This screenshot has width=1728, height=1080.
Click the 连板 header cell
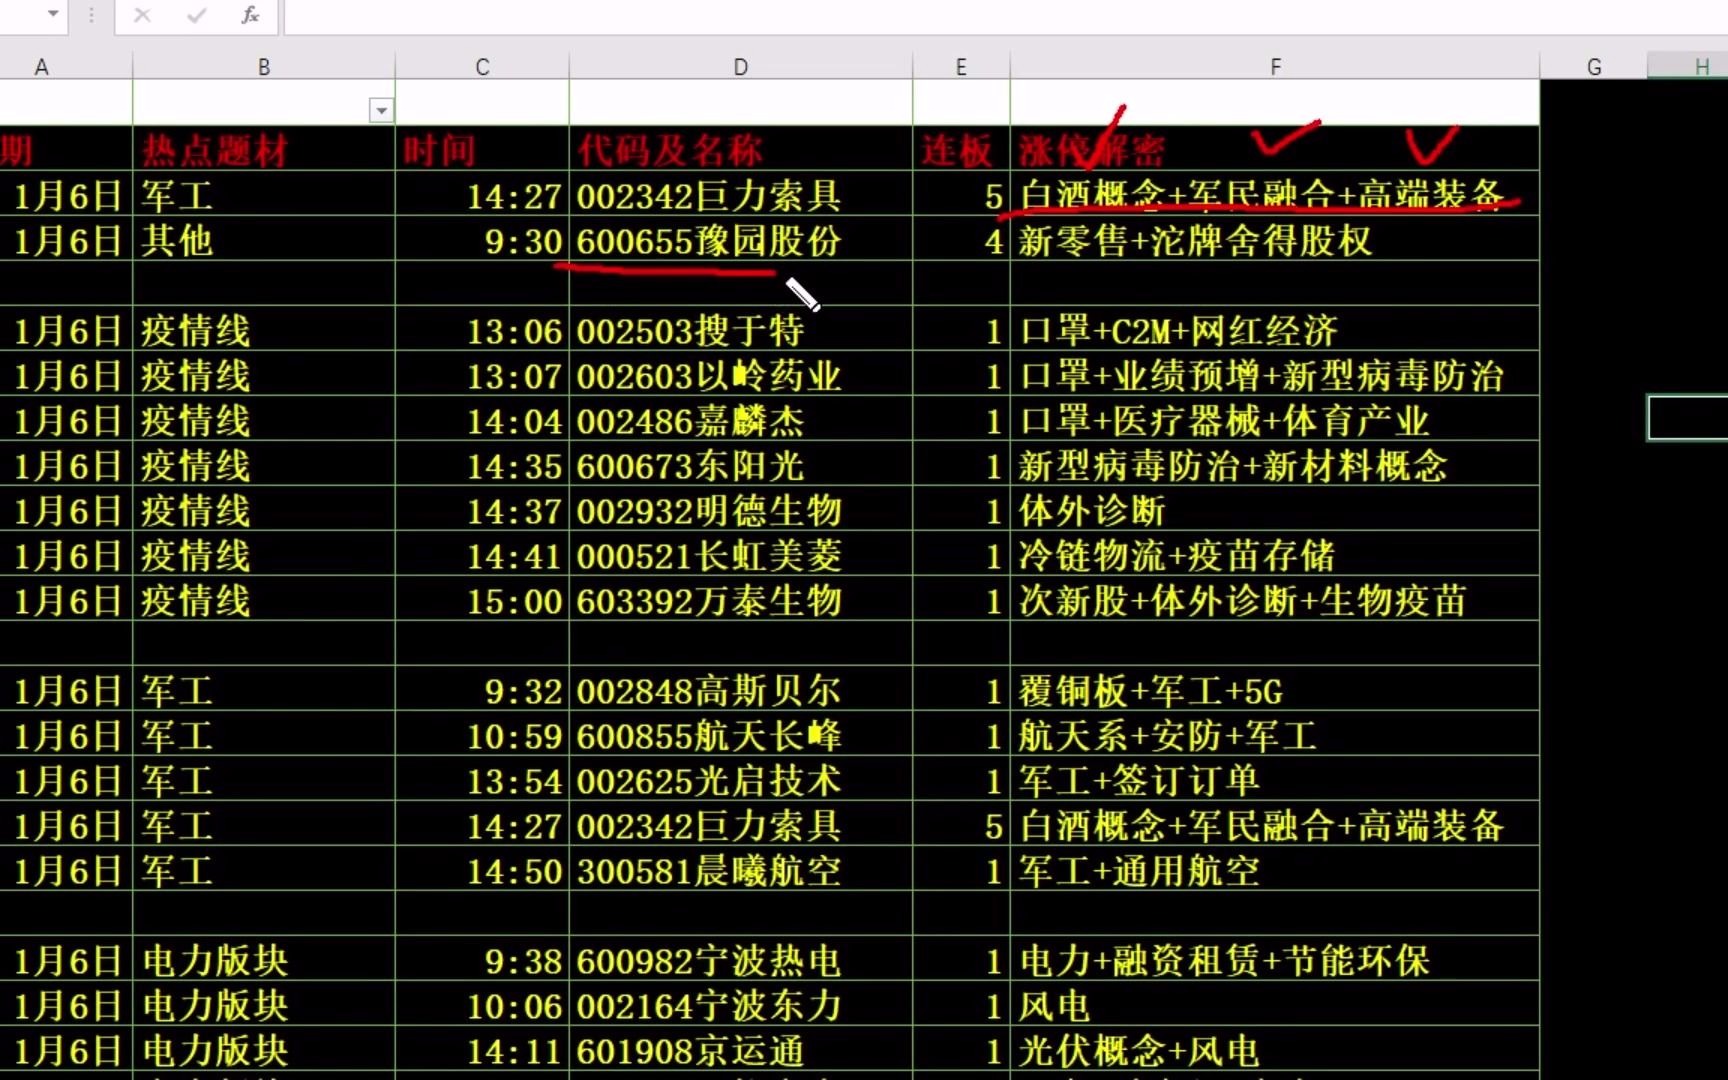[961, 149]
